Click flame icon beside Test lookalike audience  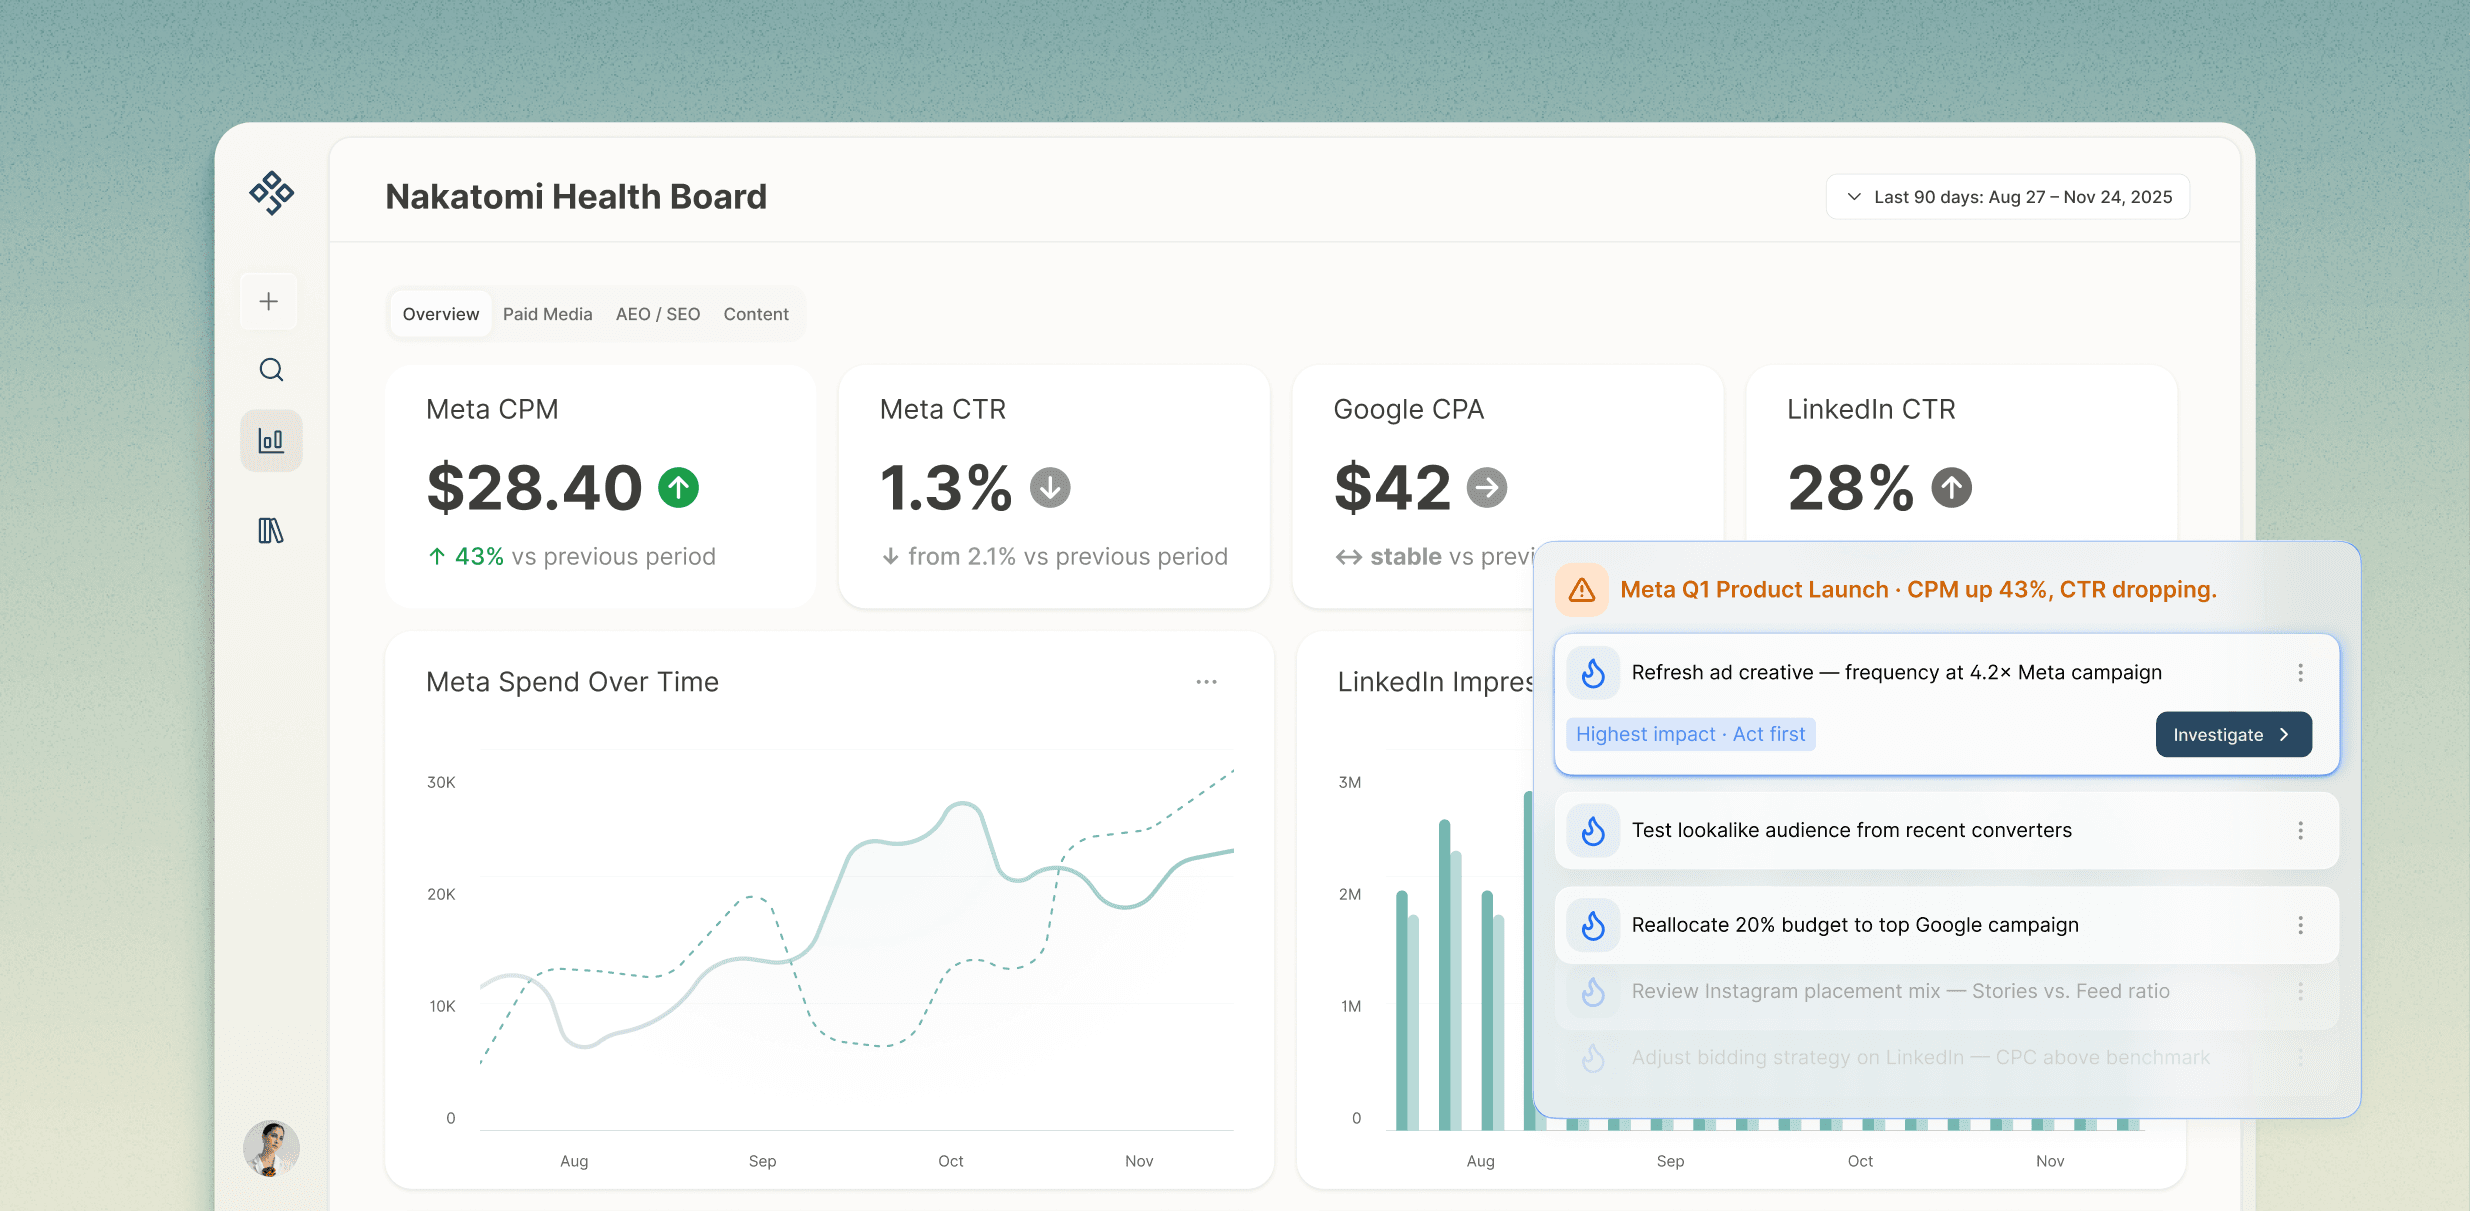[x=1593, y=830]
